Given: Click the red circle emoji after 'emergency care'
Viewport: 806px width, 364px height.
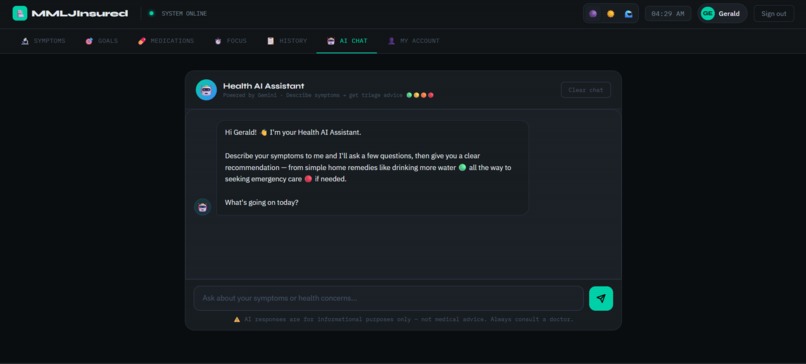Looking at the screenshot, I should click(308, 179).
